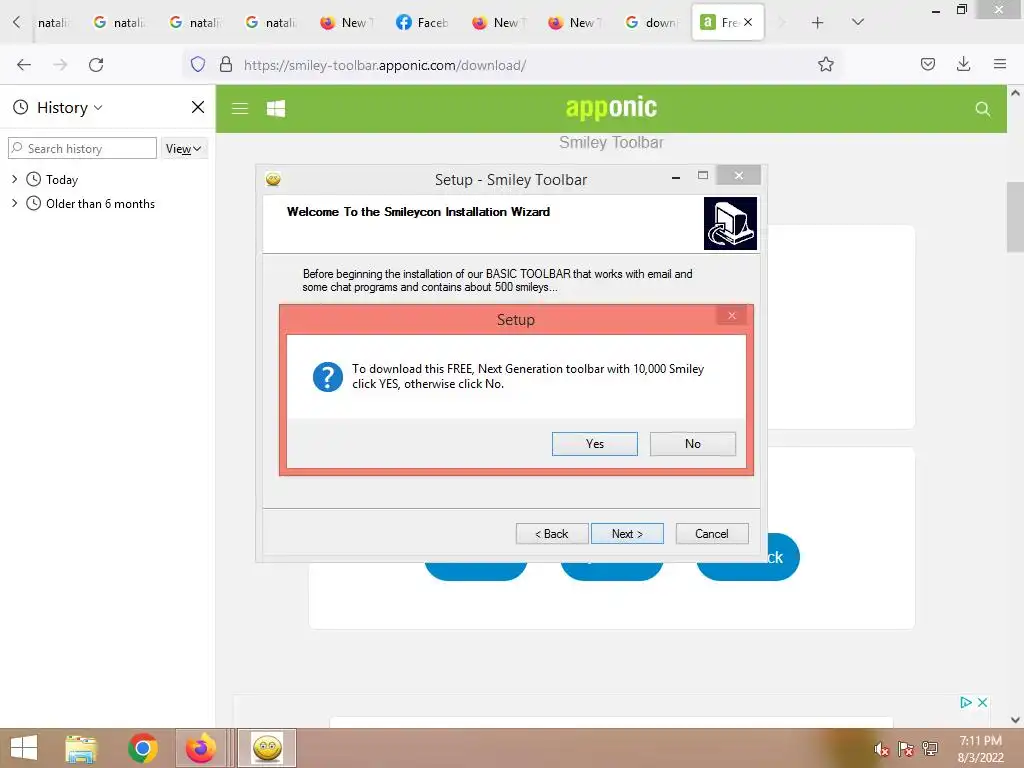Screen dimensions: 1024x768
Task: Go forward one page in the browser
Action: tap(60, 65)
